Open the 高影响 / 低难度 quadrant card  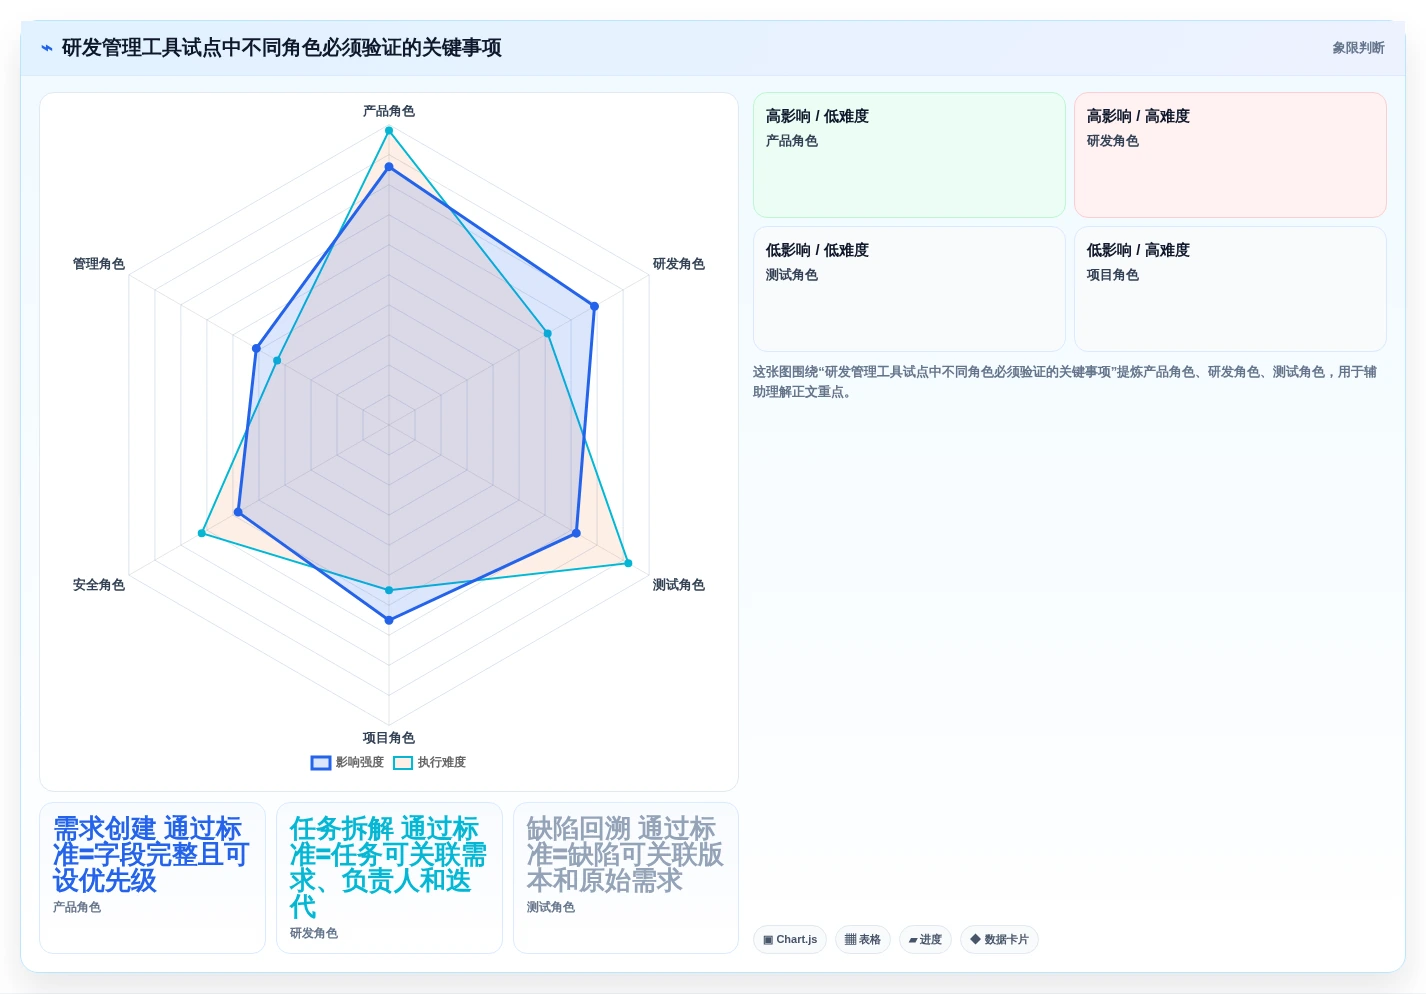click(909, 155)
